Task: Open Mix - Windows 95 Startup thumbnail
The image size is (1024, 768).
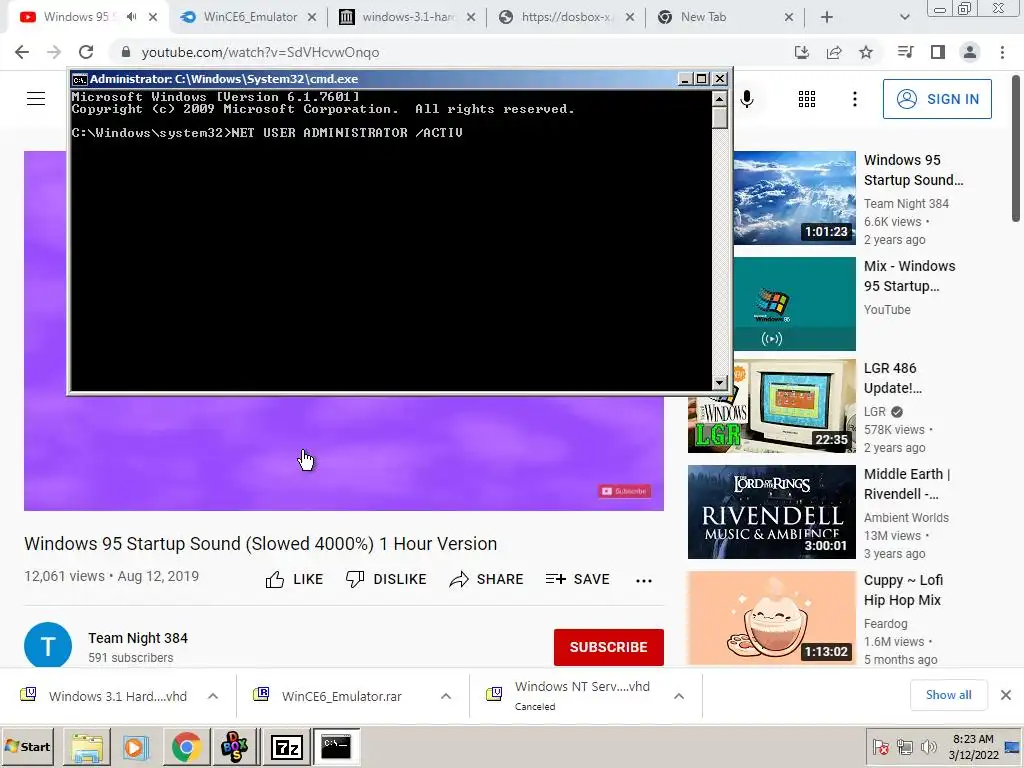Action: click(794, 304)
